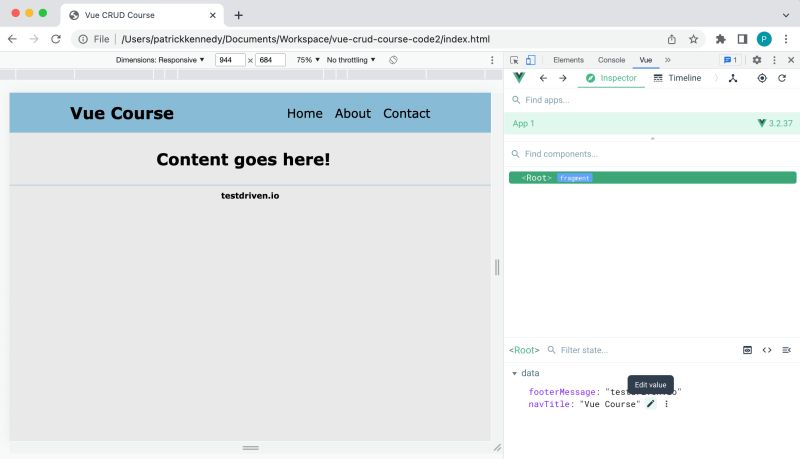Click the share page icon
Screen dimensions: 800x459
(671, 39)
